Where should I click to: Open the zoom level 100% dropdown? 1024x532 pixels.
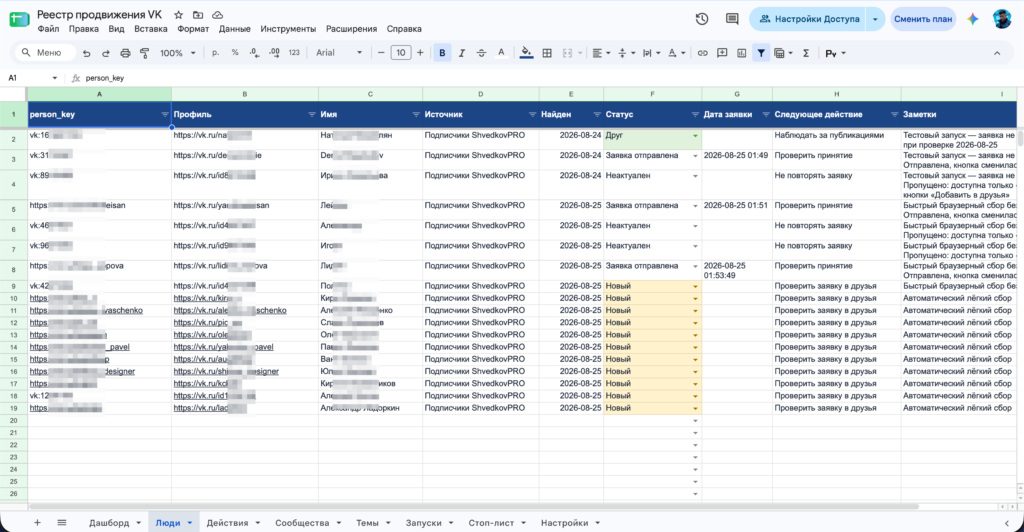(178, 53)
